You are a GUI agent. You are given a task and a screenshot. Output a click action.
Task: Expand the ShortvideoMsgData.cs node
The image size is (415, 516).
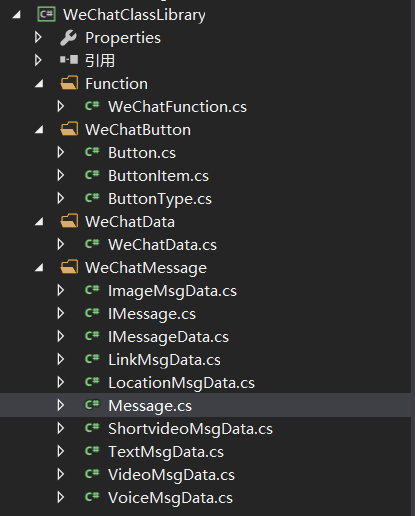coord(61,428)
